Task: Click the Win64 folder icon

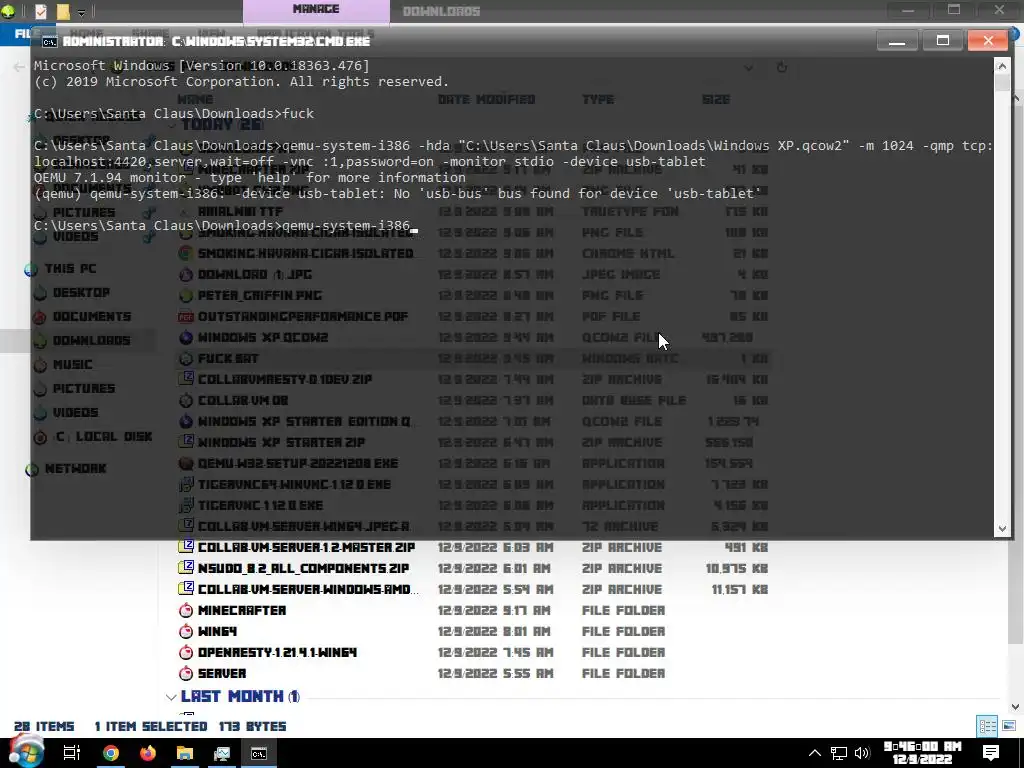Action: pos(186,631)
